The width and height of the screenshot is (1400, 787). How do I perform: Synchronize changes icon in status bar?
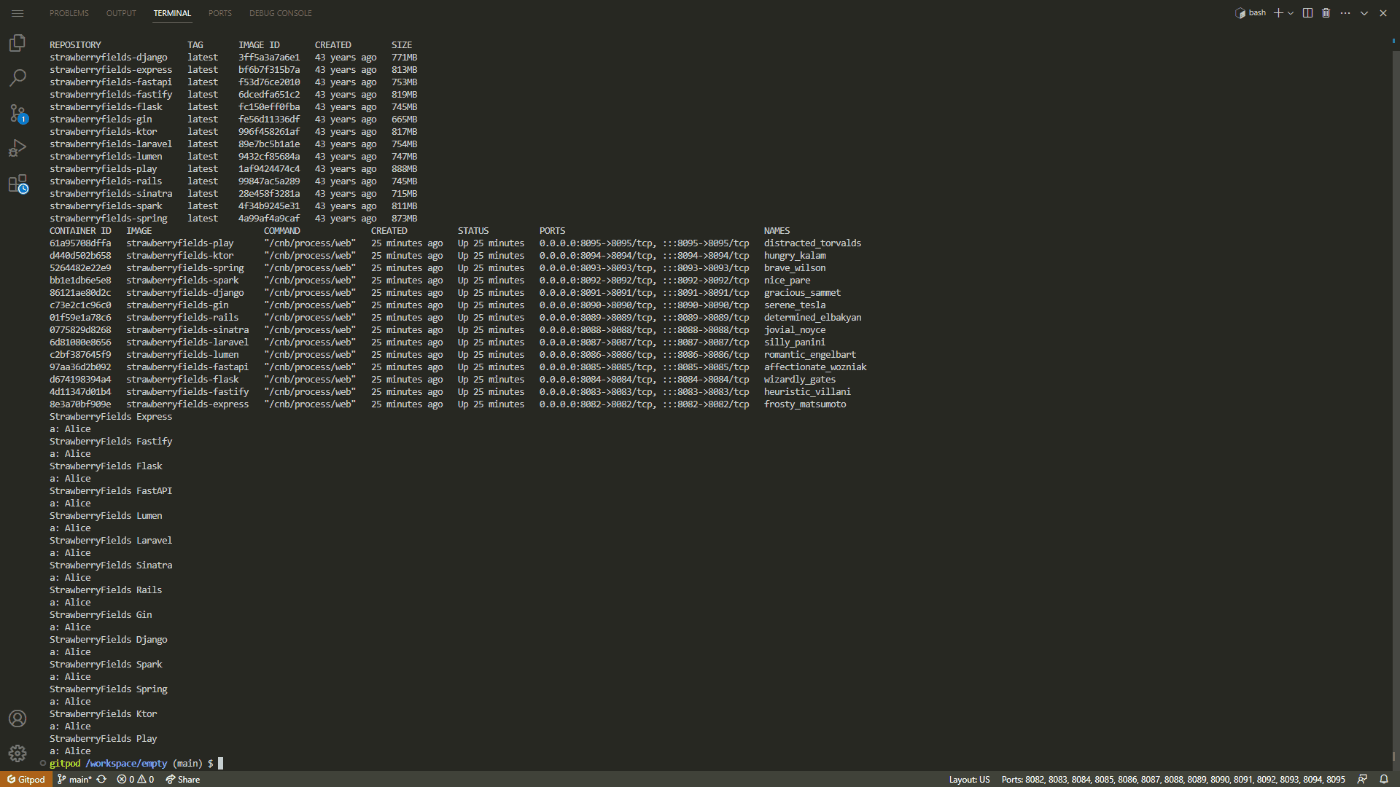101,779
